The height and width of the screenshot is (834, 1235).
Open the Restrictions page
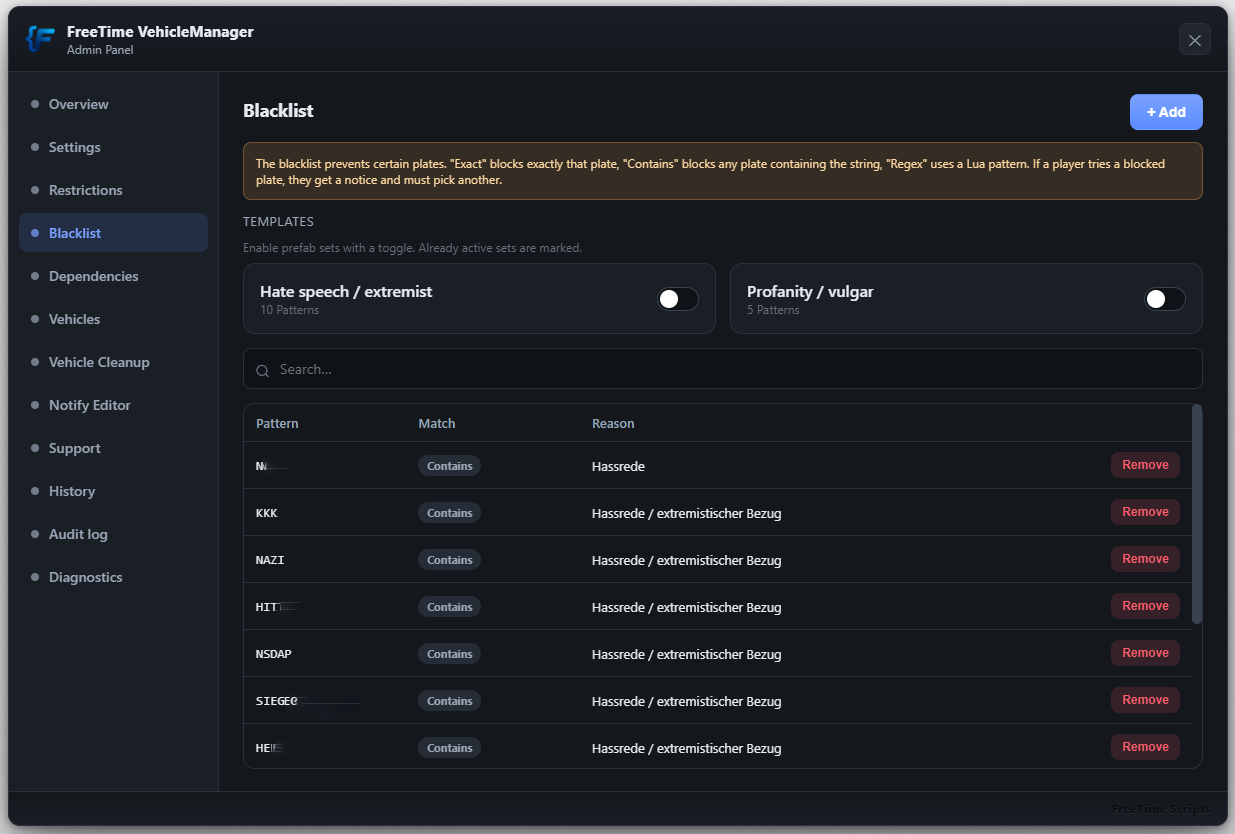[x=113, y=190]
